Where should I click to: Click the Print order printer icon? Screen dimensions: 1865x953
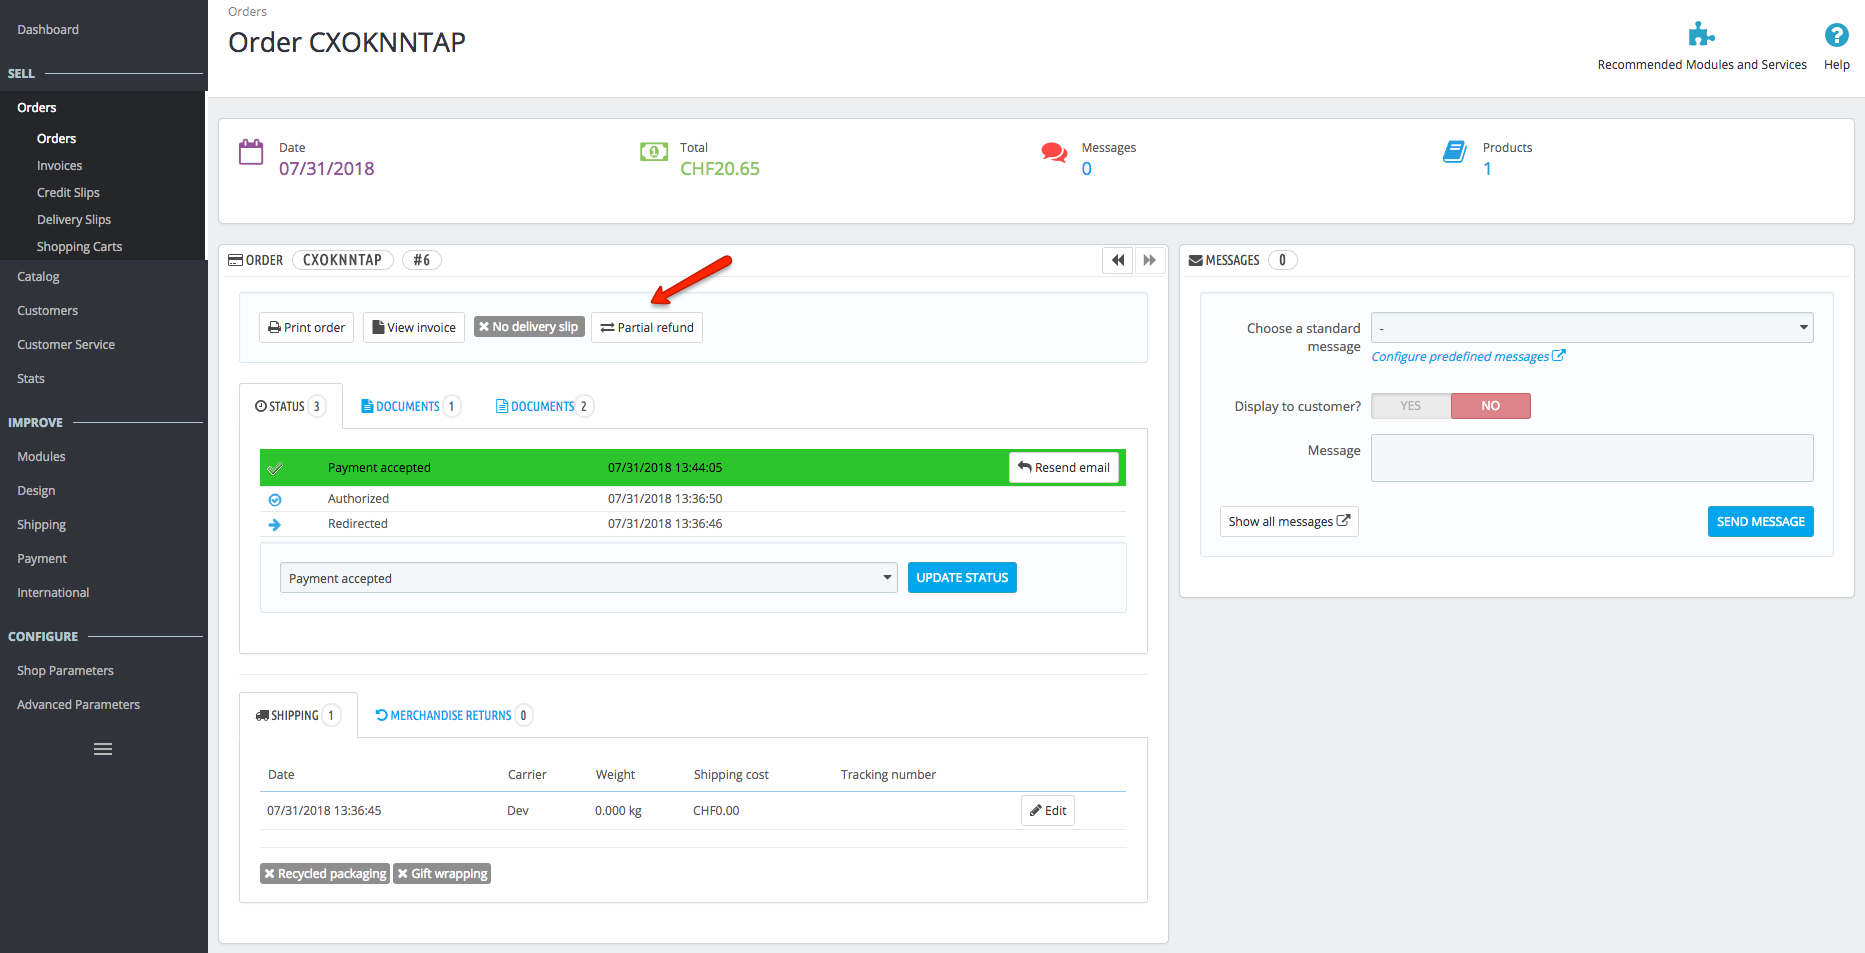point(275,327)
